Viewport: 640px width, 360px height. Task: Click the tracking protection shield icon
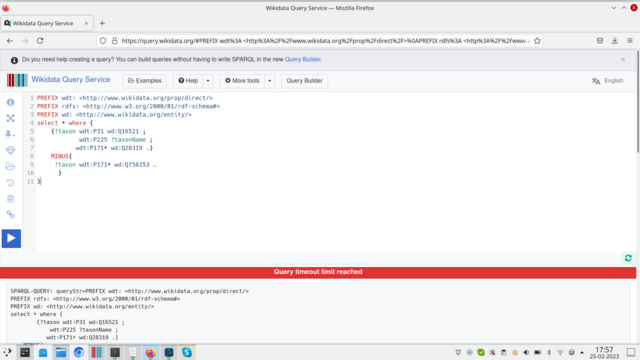click(103, 41)
